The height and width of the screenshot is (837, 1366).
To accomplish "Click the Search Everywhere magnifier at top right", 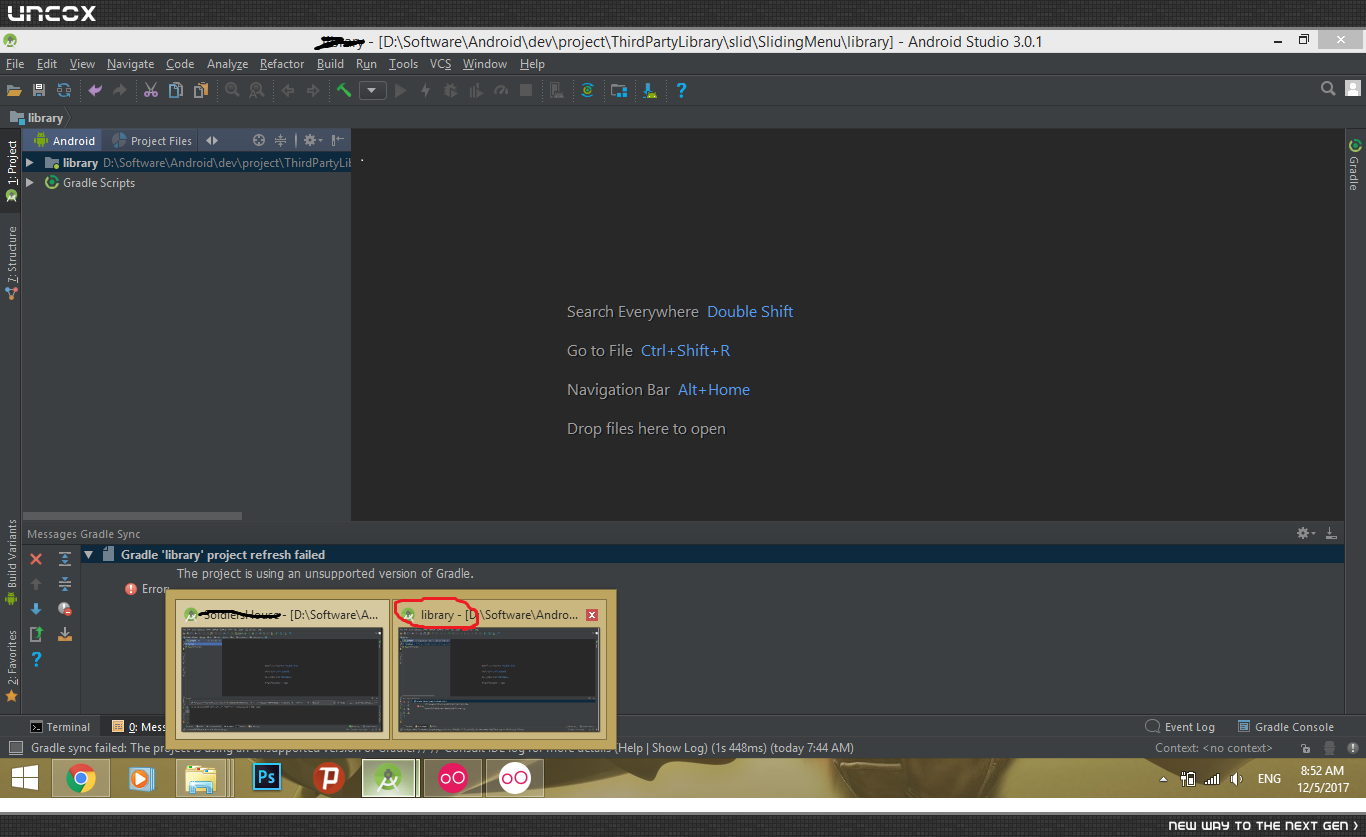I will coord(1328,89).
